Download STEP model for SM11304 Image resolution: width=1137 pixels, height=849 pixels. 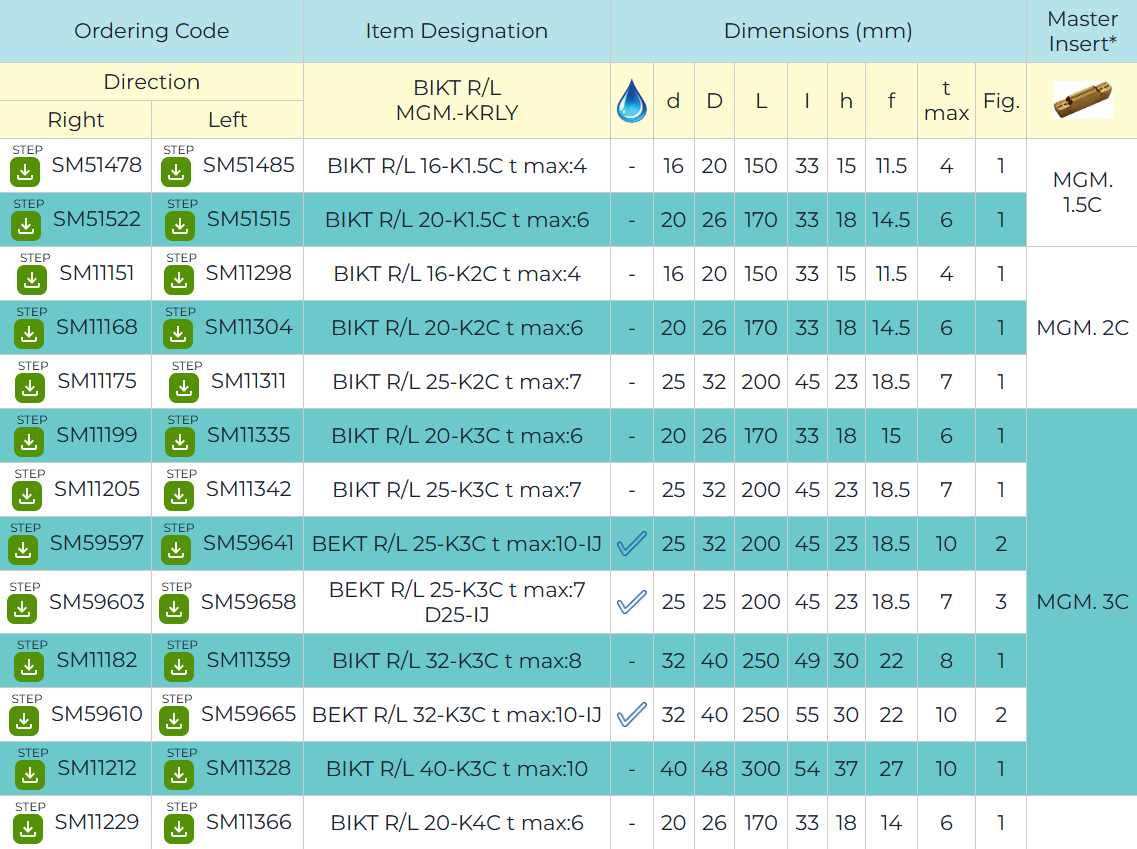pyautogui.click(x=180, y=333)
